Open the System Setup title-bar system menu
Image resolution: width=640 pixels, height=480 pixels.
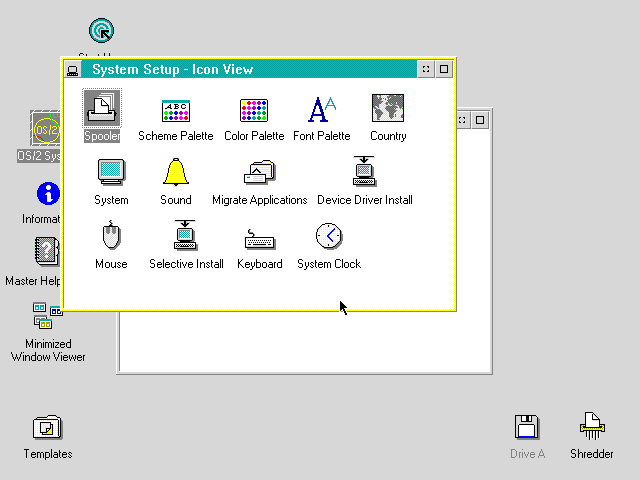(73, 69)
